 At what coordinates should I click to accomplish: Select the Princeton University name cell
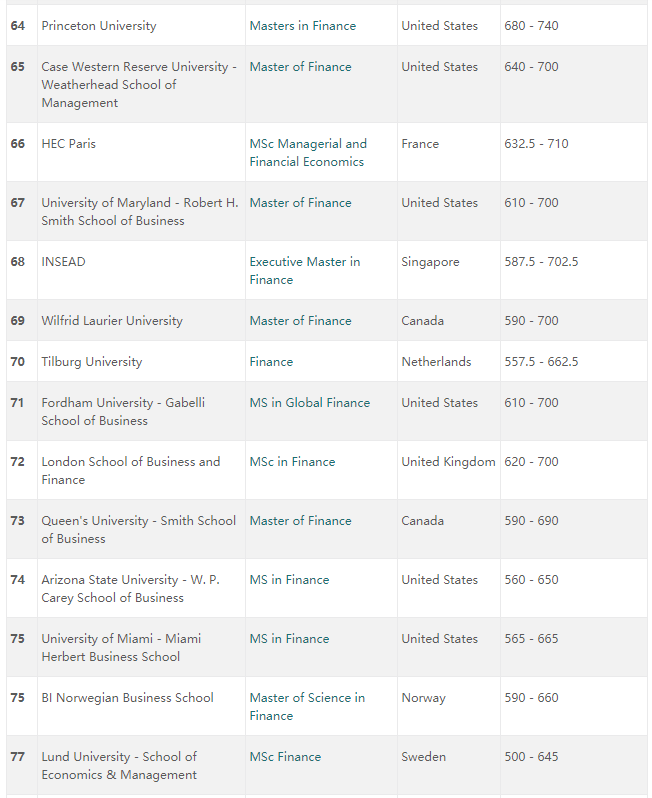tap(141, 25)
